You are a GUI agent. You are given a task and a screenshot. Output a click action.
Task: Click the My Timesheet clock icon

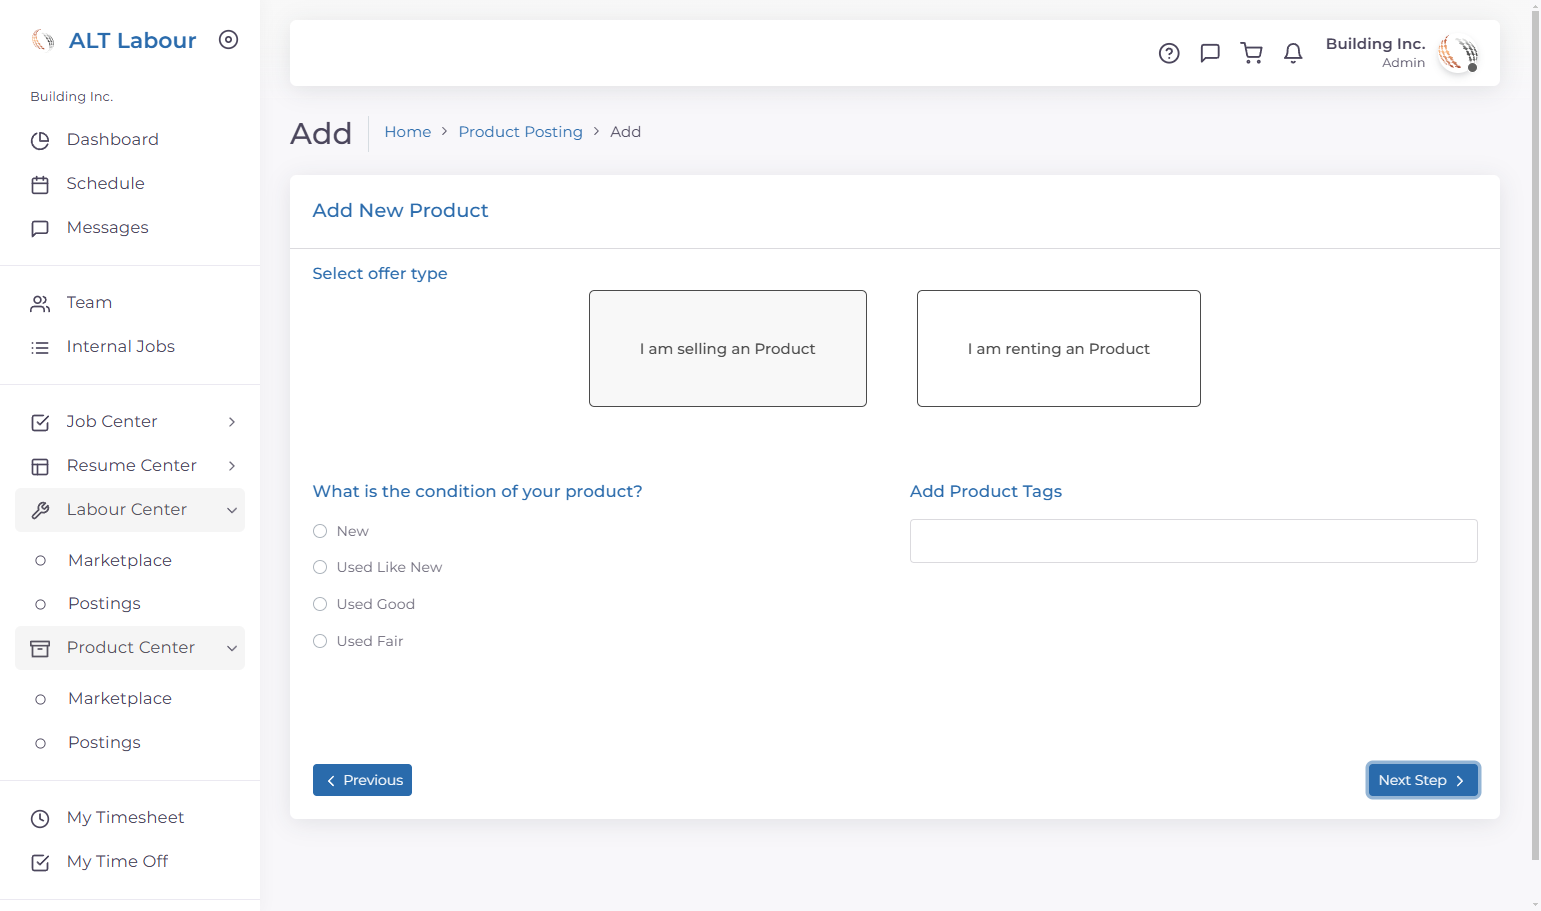40,819
